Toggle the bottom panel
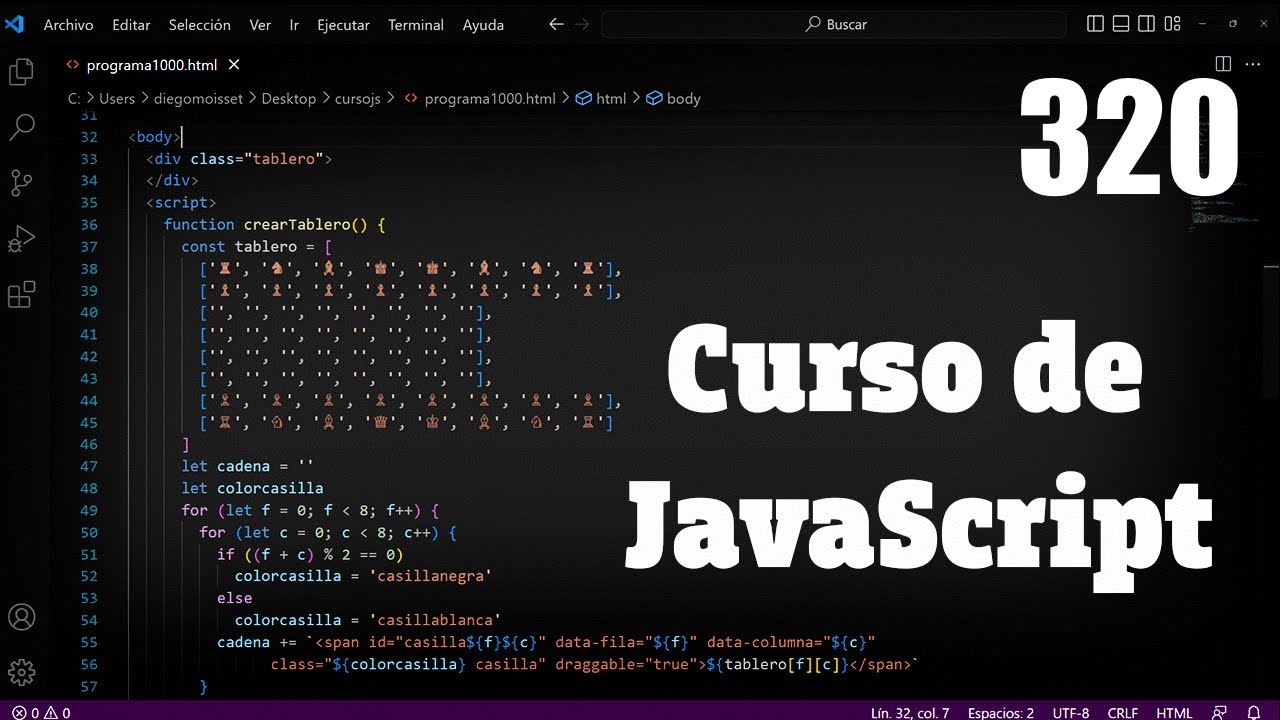This screenshot has height=720, width=1280. pyautogui.click(x=1122, y=24)
